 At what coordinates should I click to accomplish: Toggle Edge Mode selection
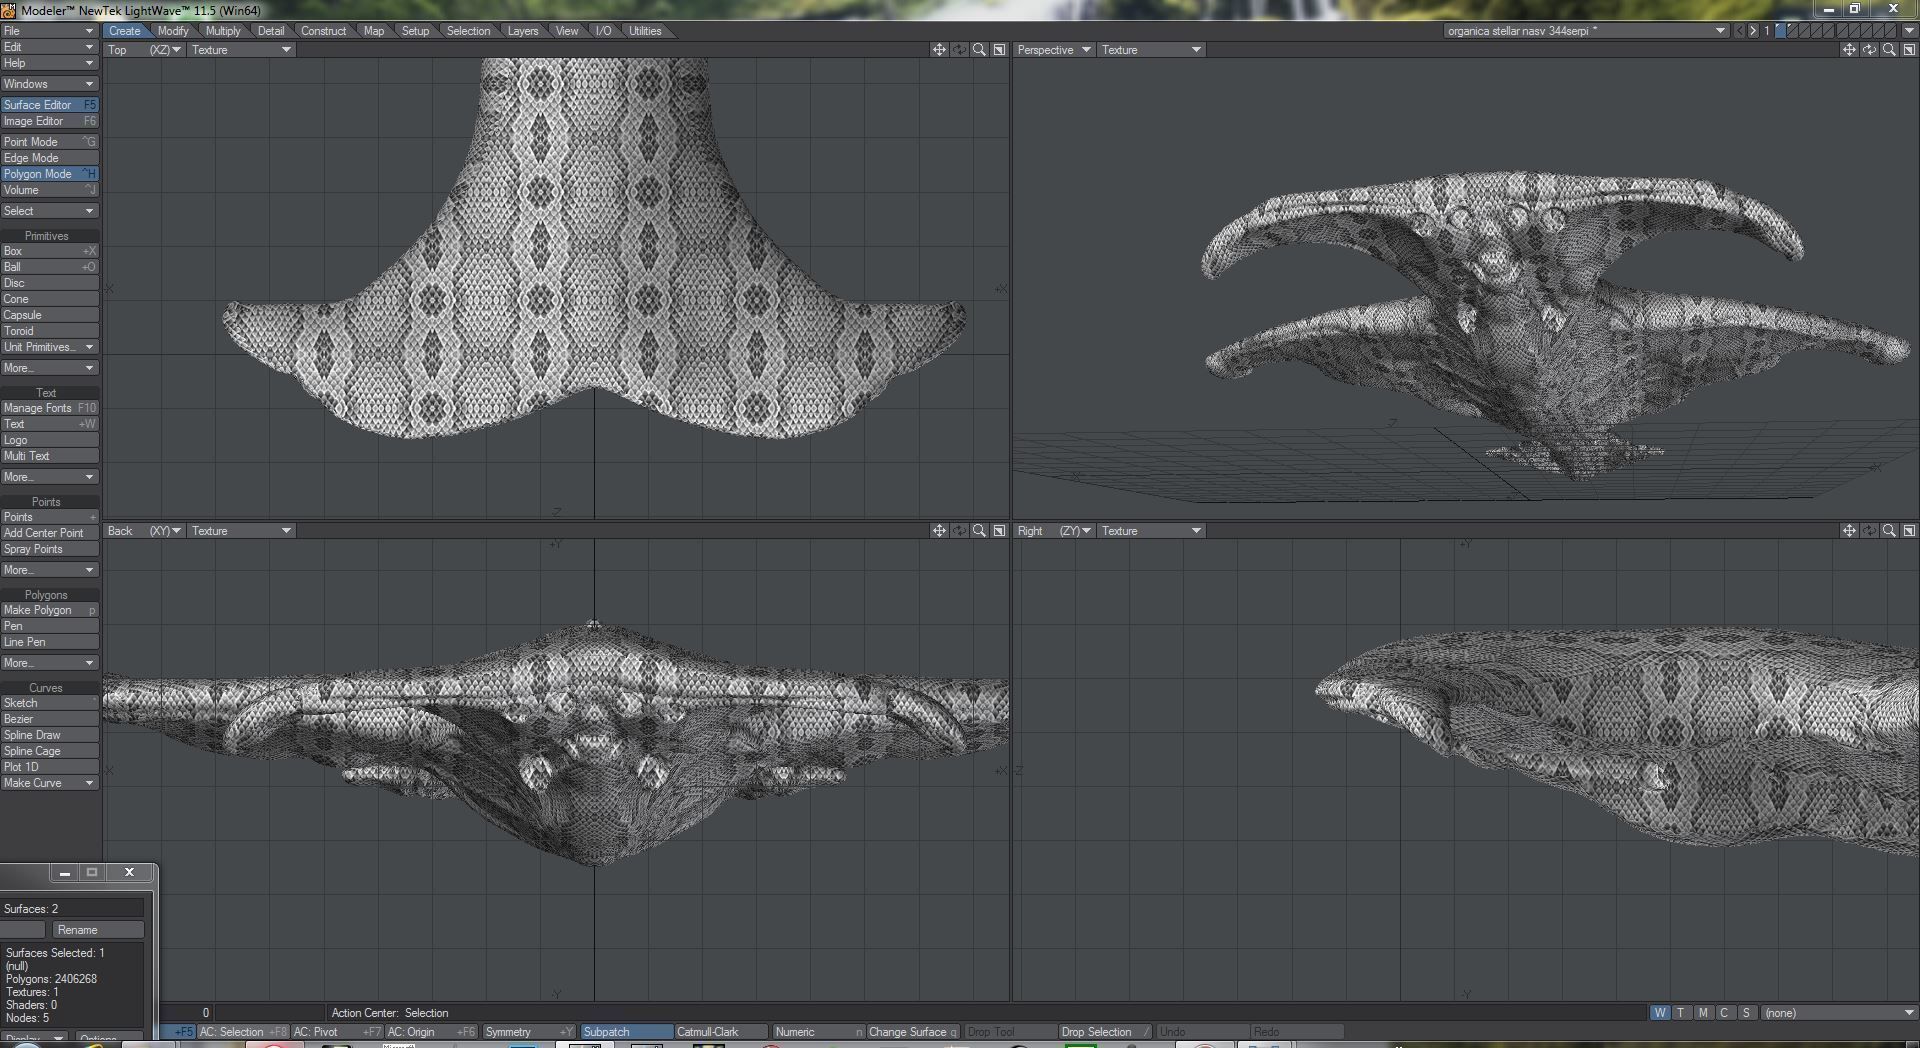[49, 158]
